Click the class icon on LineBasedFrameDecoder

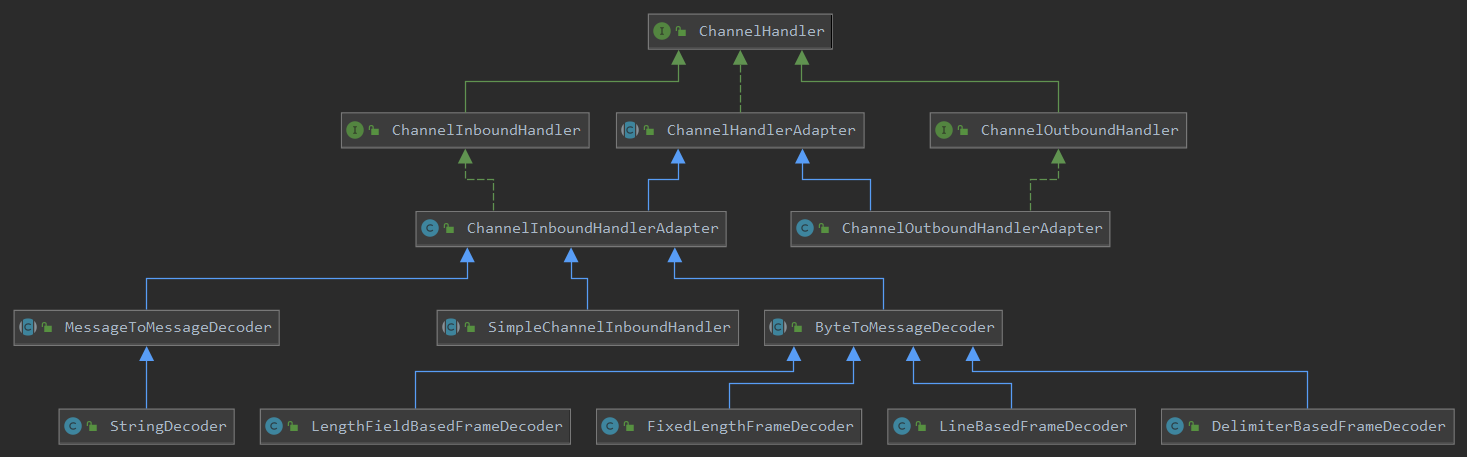coord(901,426)
